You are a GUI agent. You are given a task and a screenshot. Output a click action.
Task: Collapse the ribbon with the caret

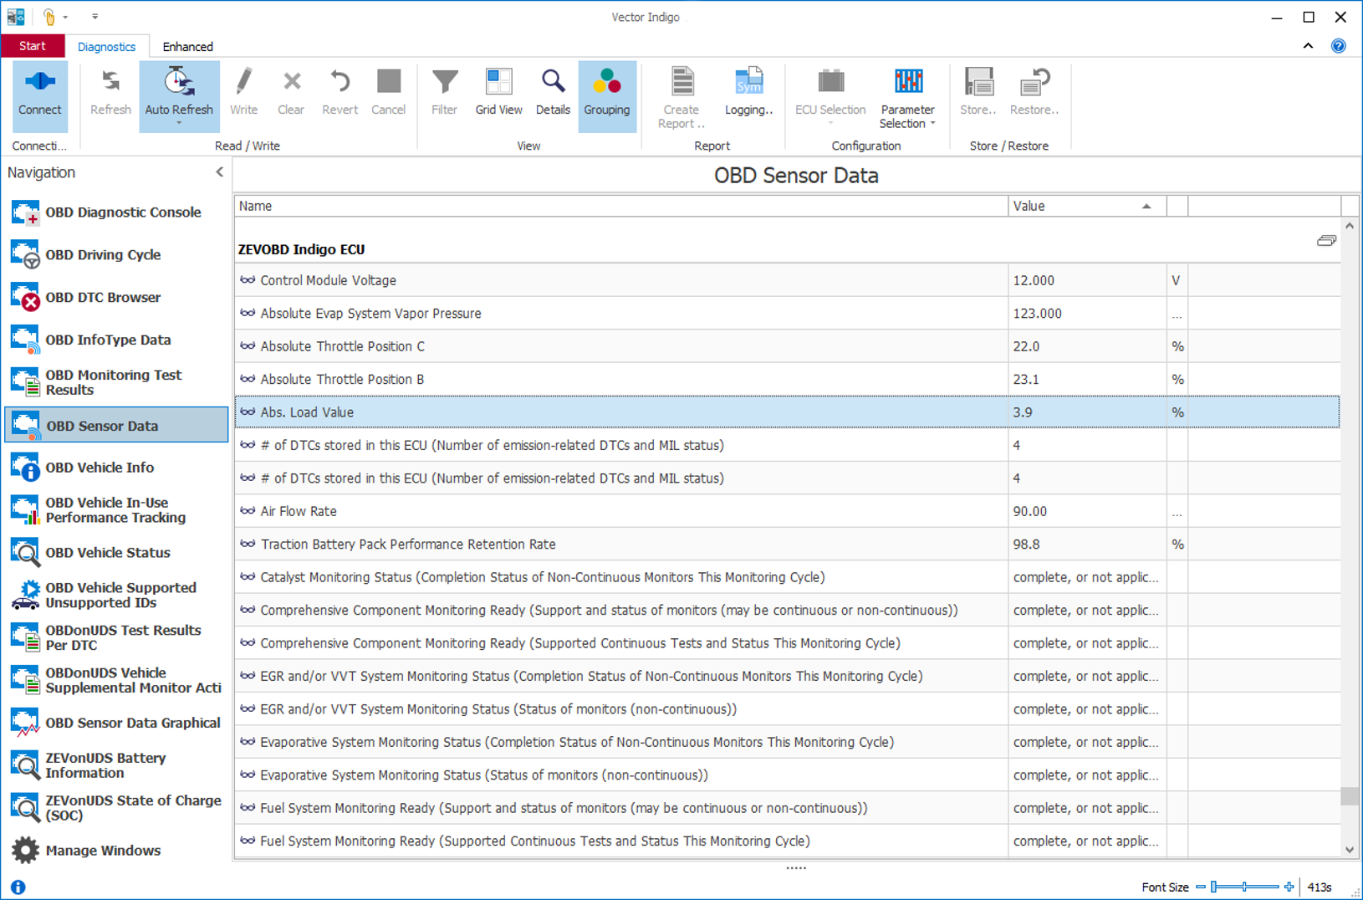click(x=1308, y=46)
